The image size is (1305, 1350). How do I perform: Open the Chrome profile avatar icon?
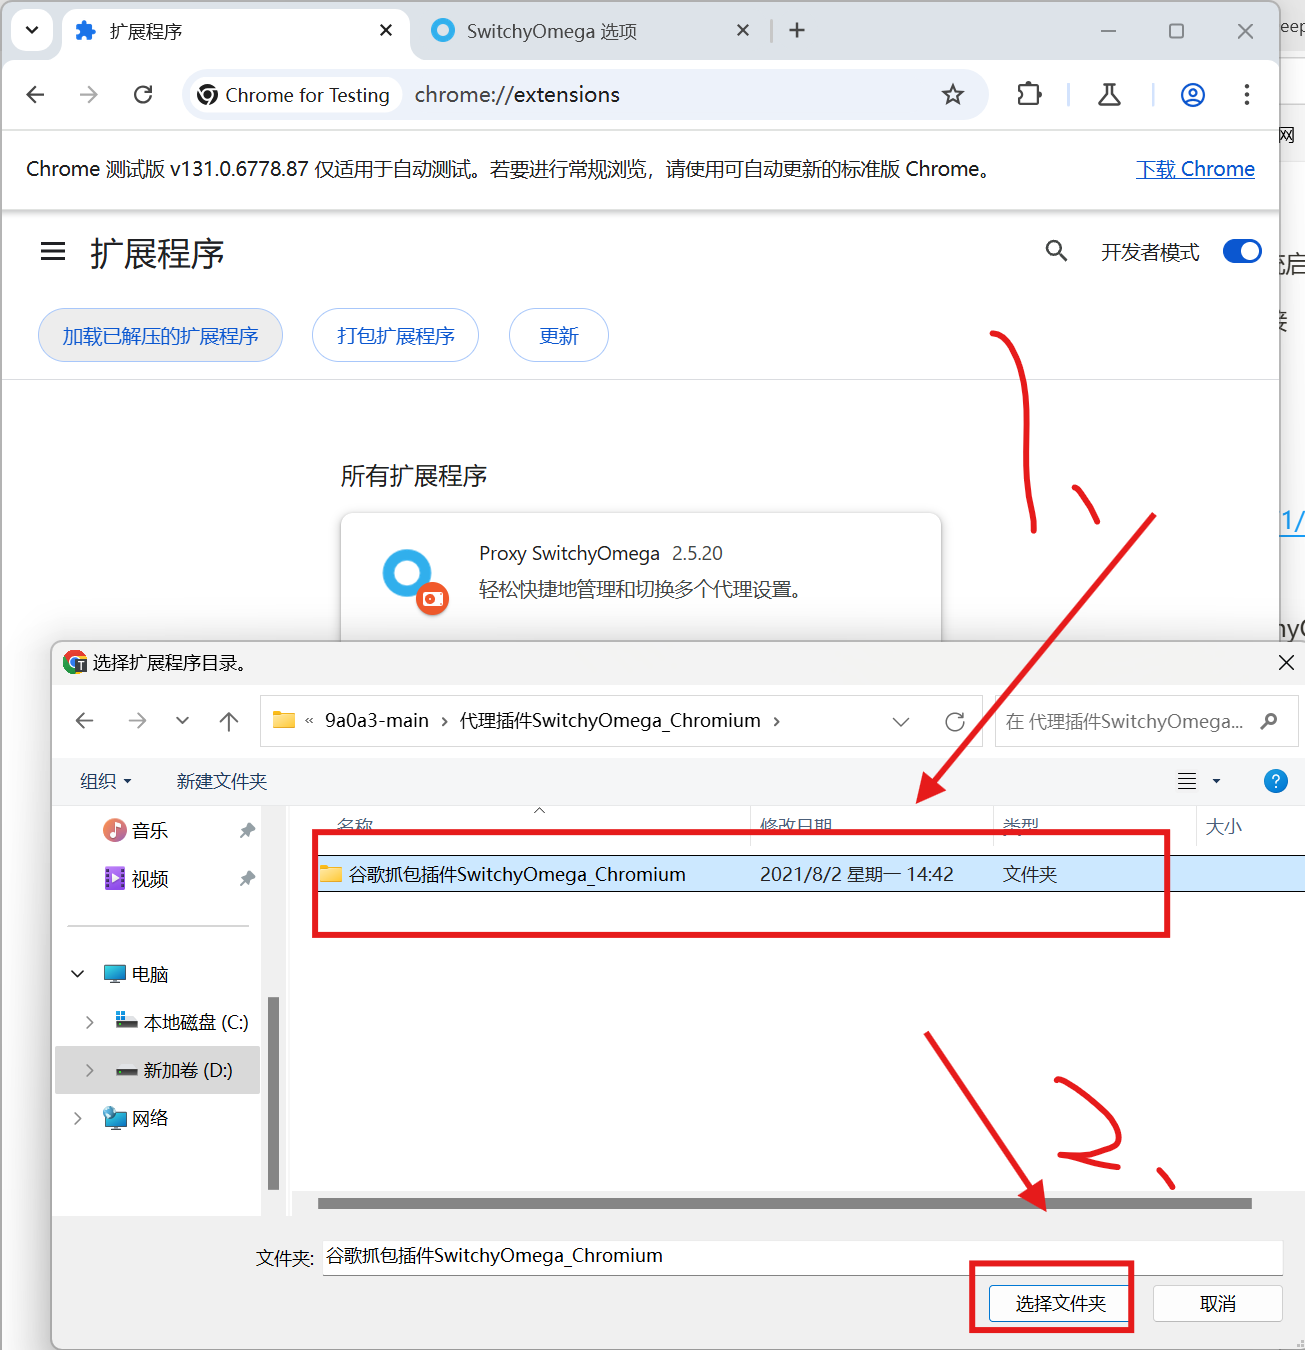pos(1193,95)
